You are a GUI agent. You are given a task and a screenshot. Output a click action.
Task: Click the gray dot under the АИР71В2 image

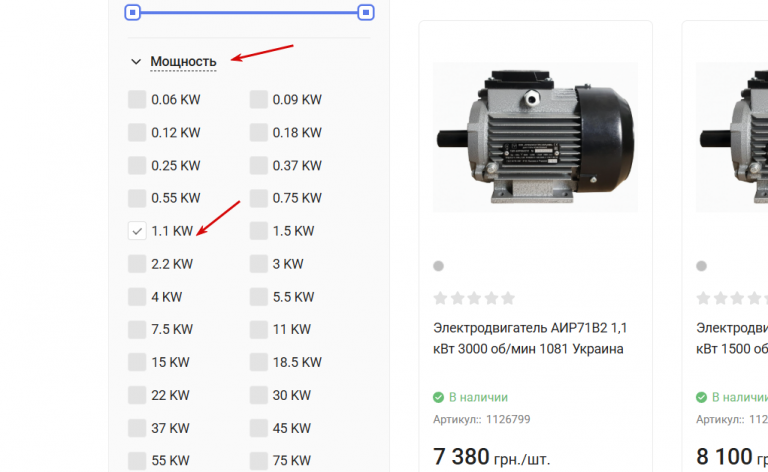438,266
